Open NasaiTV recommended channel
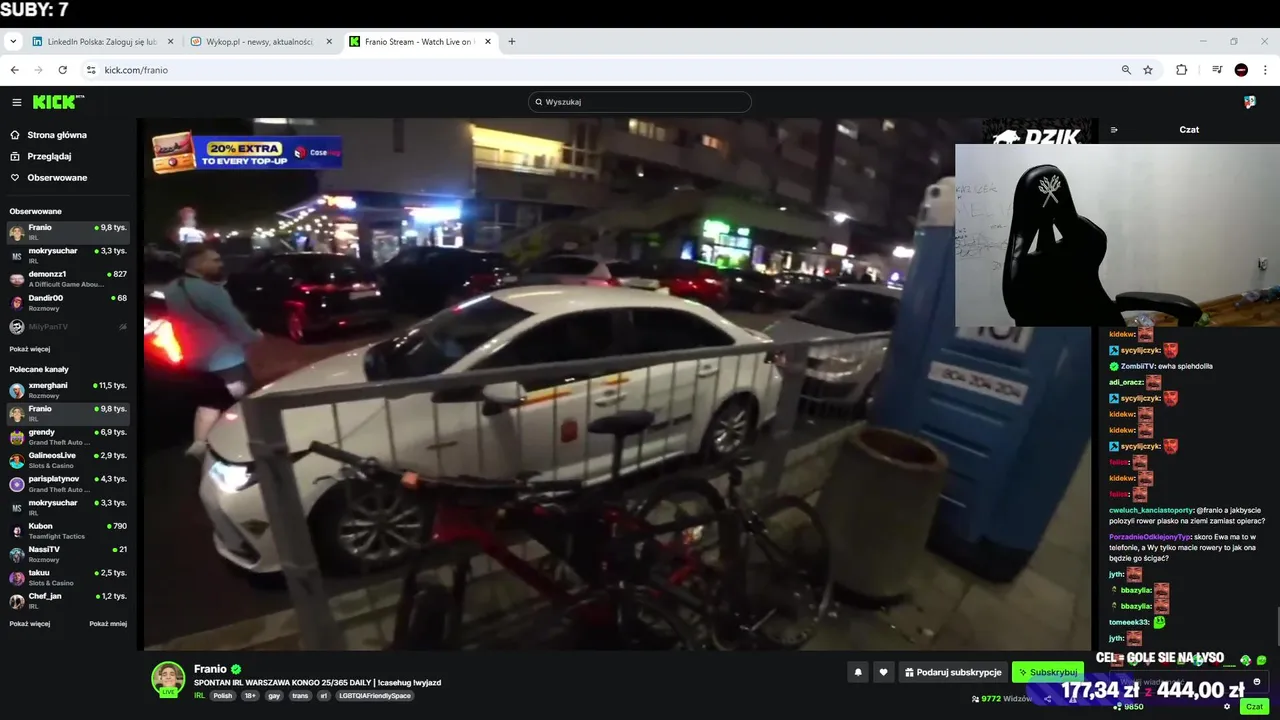The width and height of the screenshot is (1280, 720). click(68, 553)
